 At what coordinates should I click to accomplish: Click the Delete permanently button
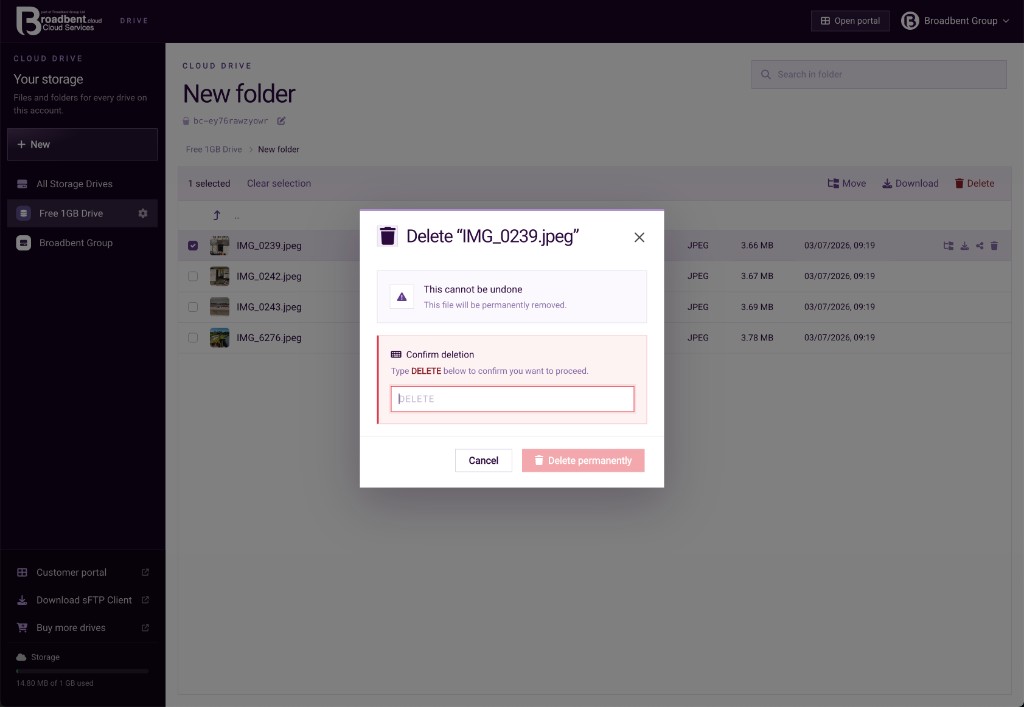(x=583, y=460)
